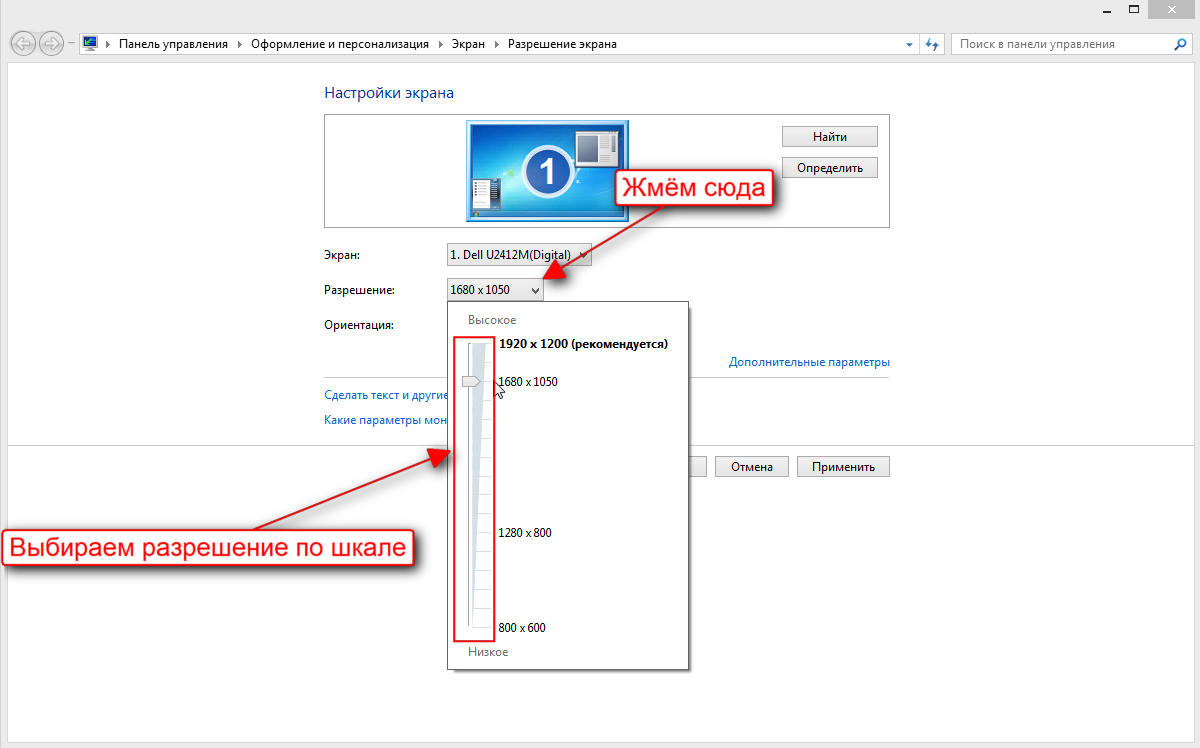Open the address bar history dropdown arrow

(x=909, y=45)
